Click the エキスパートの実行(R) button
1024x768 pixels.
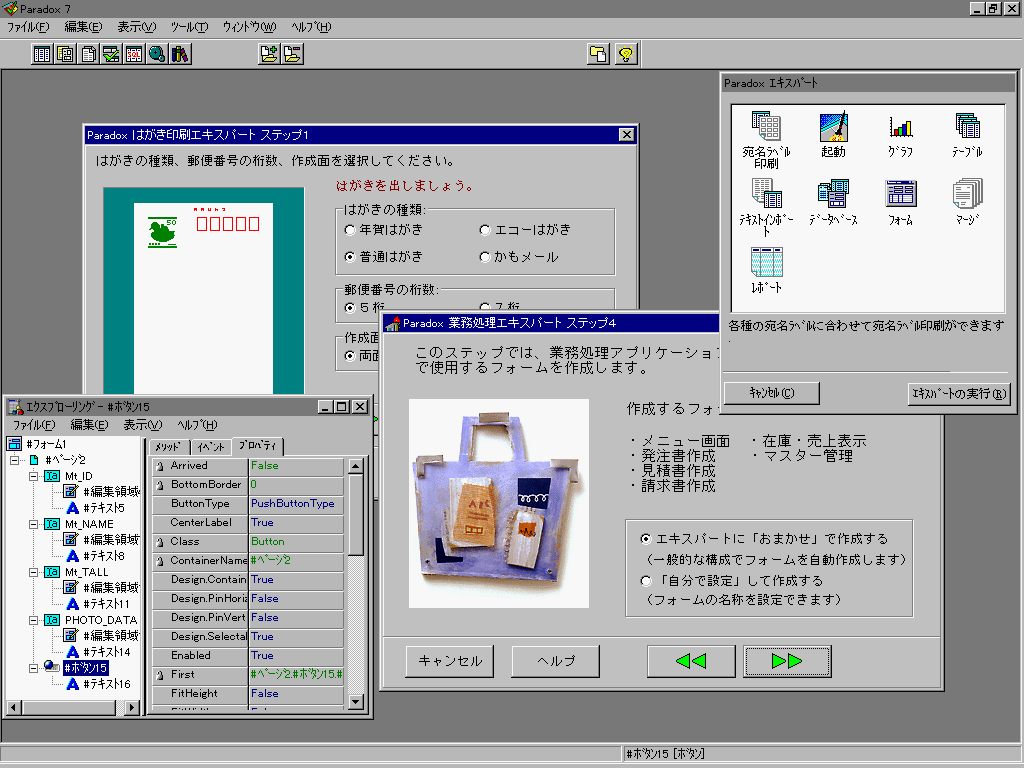tap(959, 393)
